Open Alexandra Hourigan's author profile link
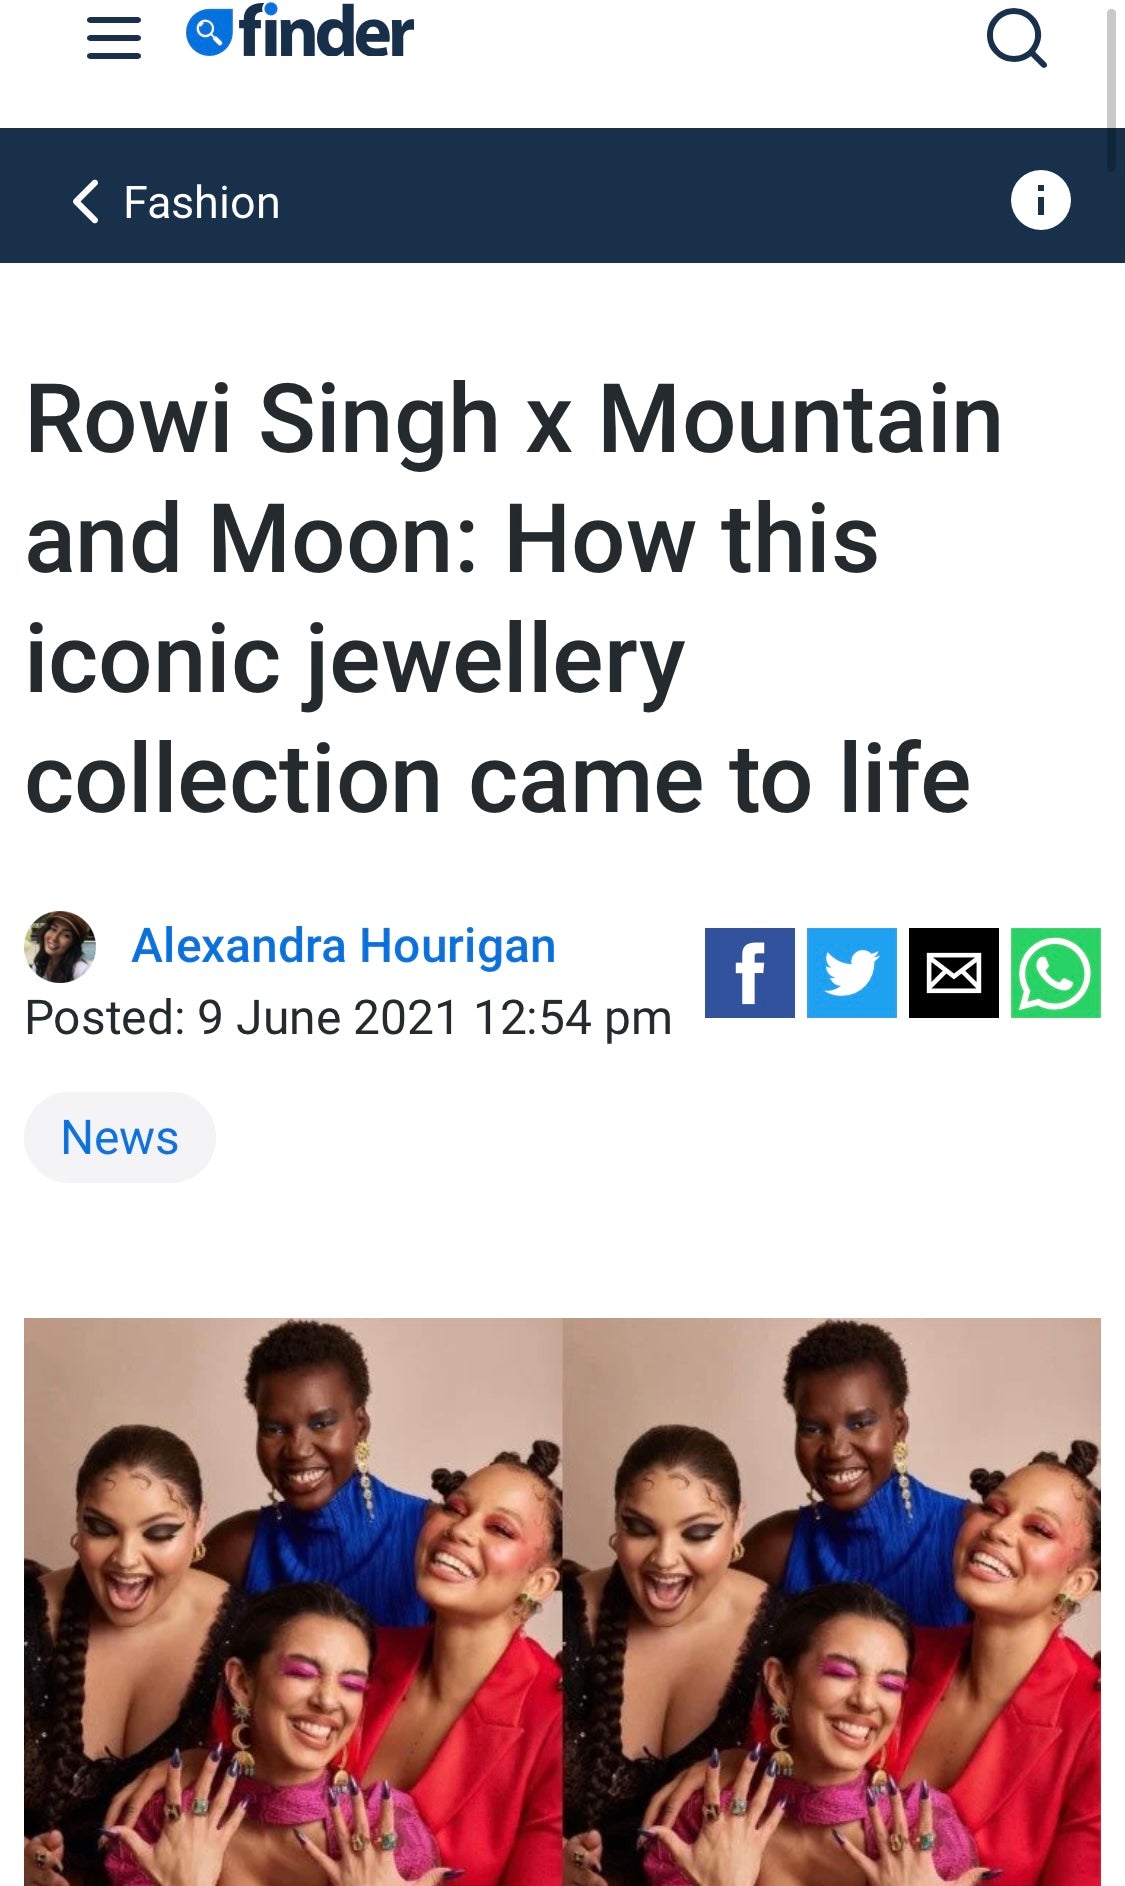 [343, 945]
